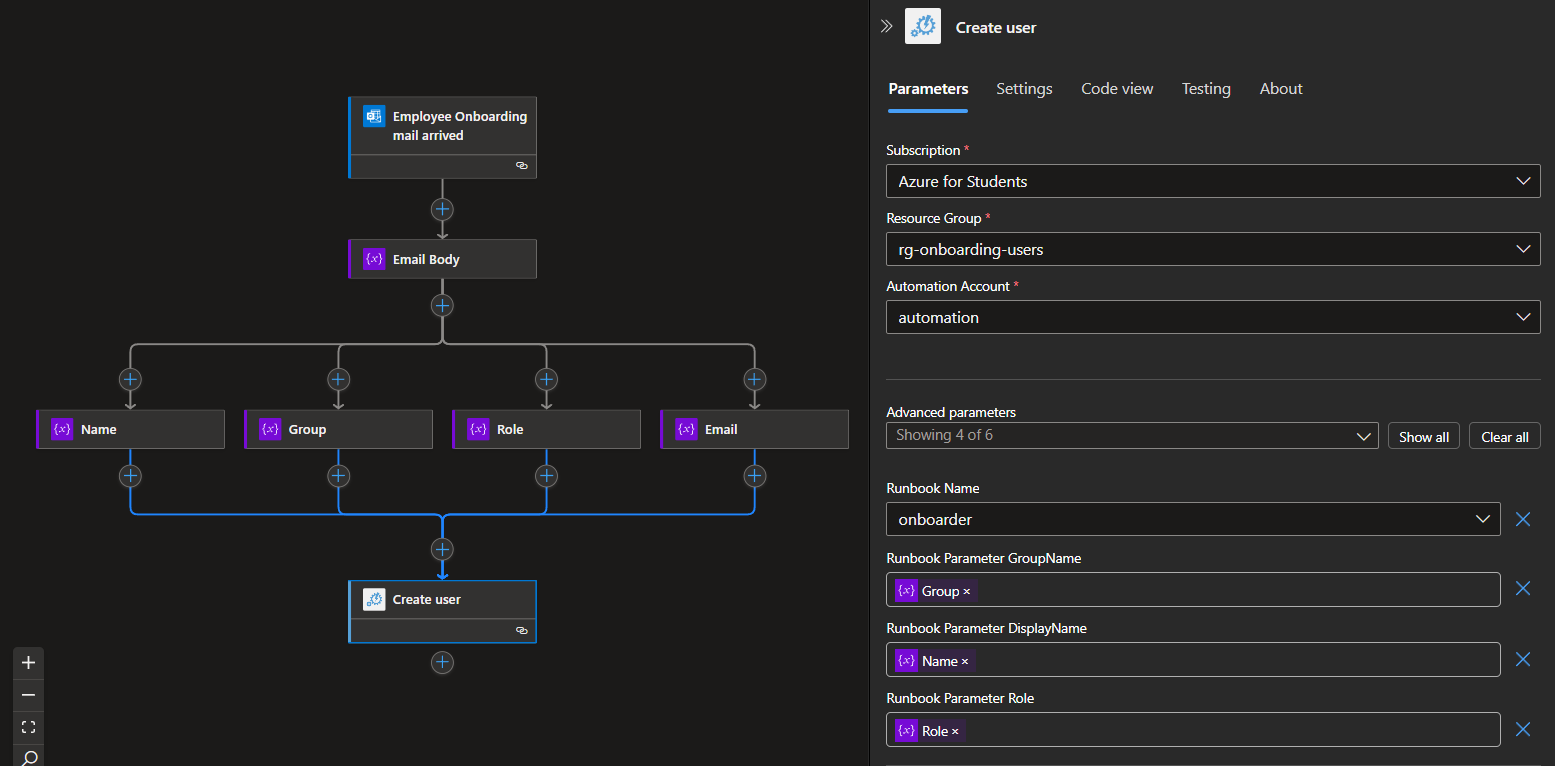
Task: Click the Runbook Parameter Role input field
Action: tap(1230, 730)
